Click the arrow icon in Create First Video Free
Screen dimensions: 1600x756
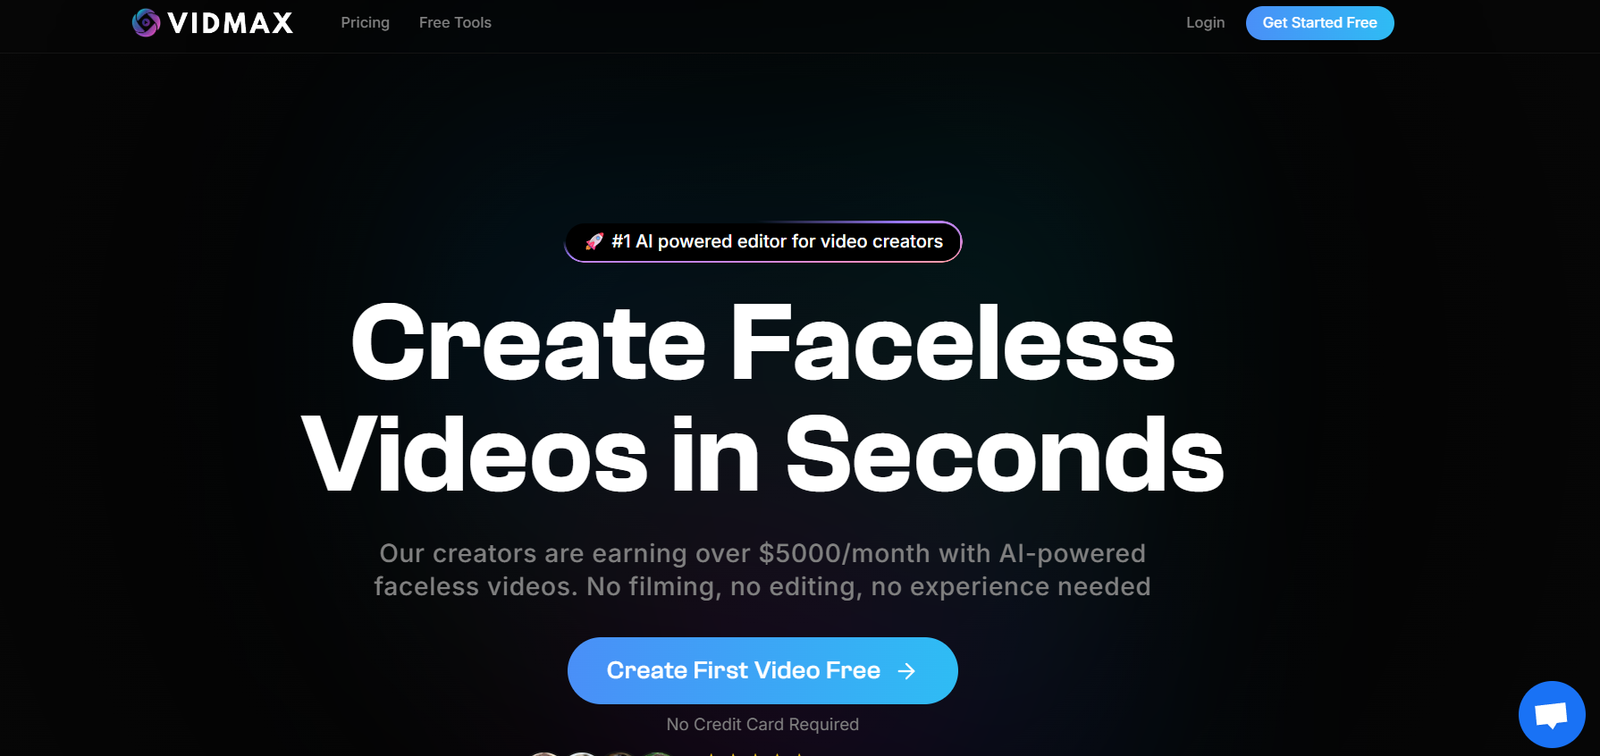(906, 671)
